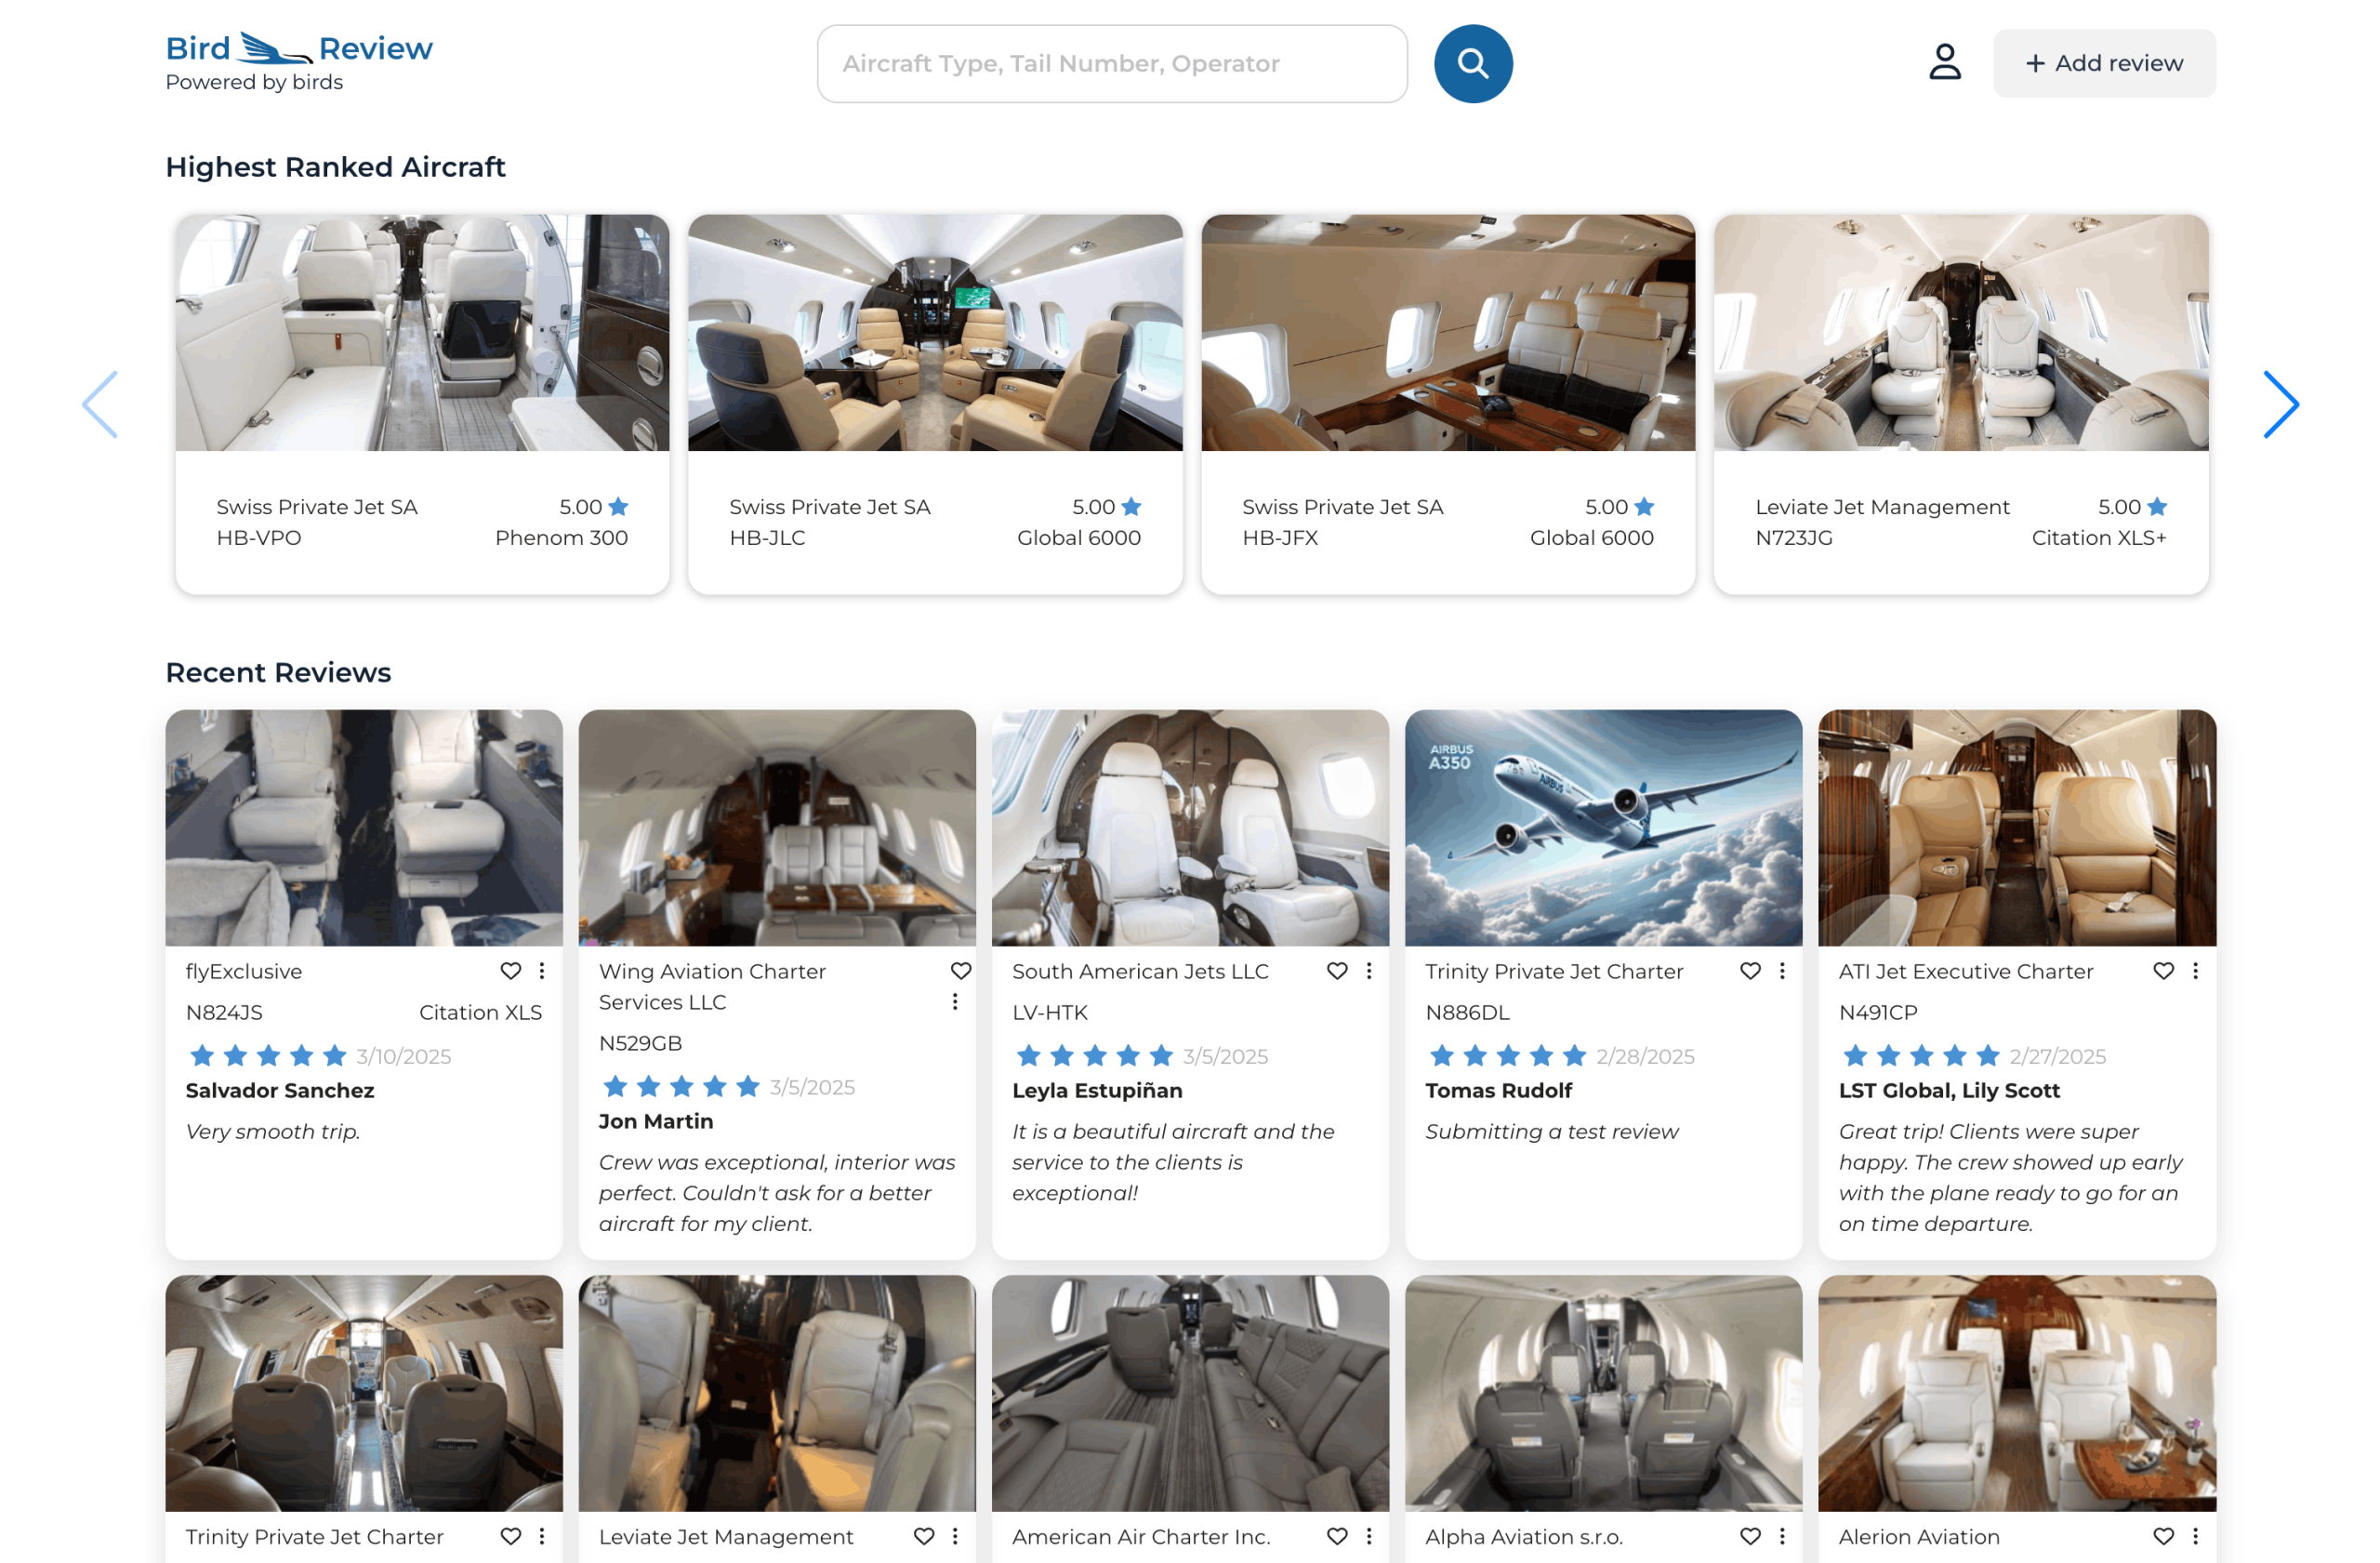Go to the Bird Review home logo
This screenshot has height=1563, width=2380.
tap(299, 61)
